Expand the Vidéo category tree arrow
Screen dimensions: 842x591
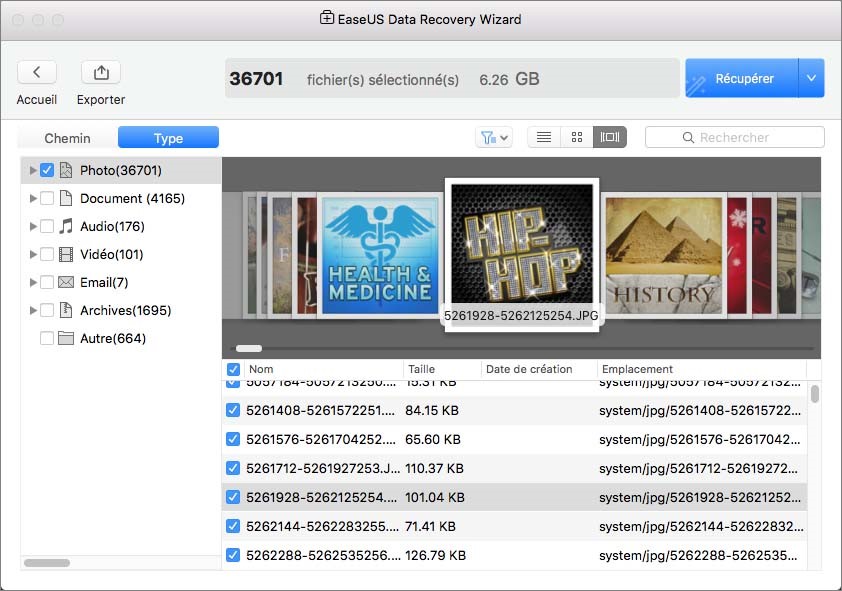[33, 254]
